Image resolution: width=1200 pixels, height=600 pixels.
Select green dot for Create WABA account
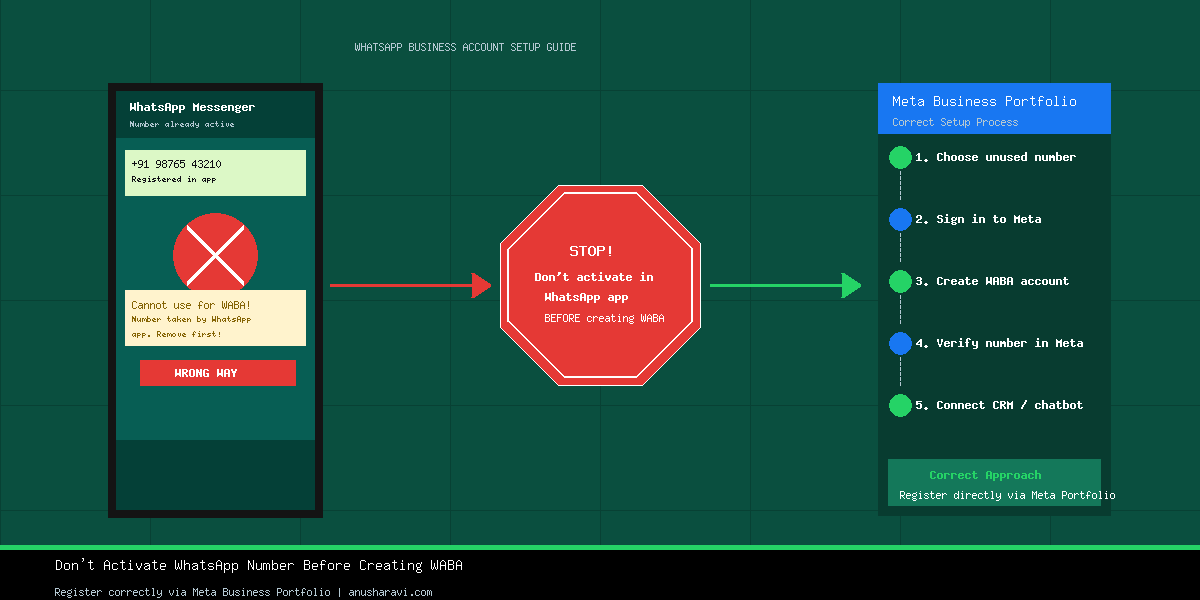pos(900,281)
